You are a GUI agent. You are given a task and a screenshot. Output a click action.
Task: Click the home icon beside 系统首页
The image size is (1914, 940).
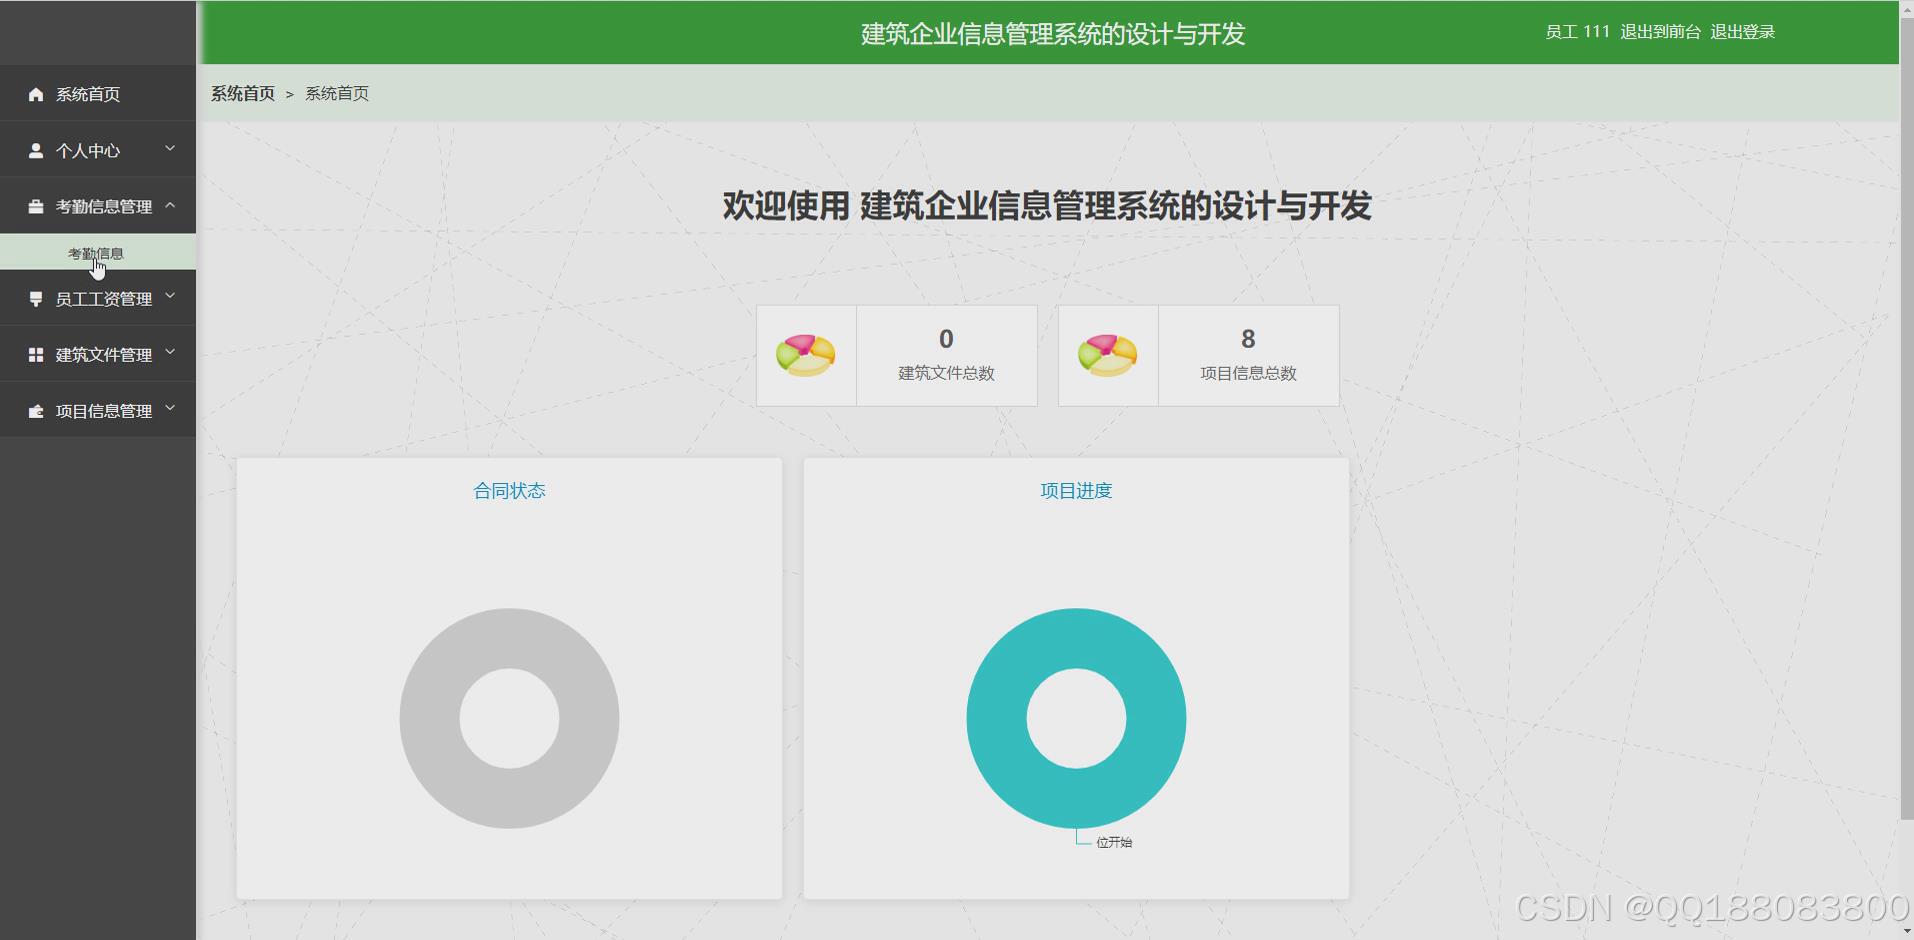36,94
